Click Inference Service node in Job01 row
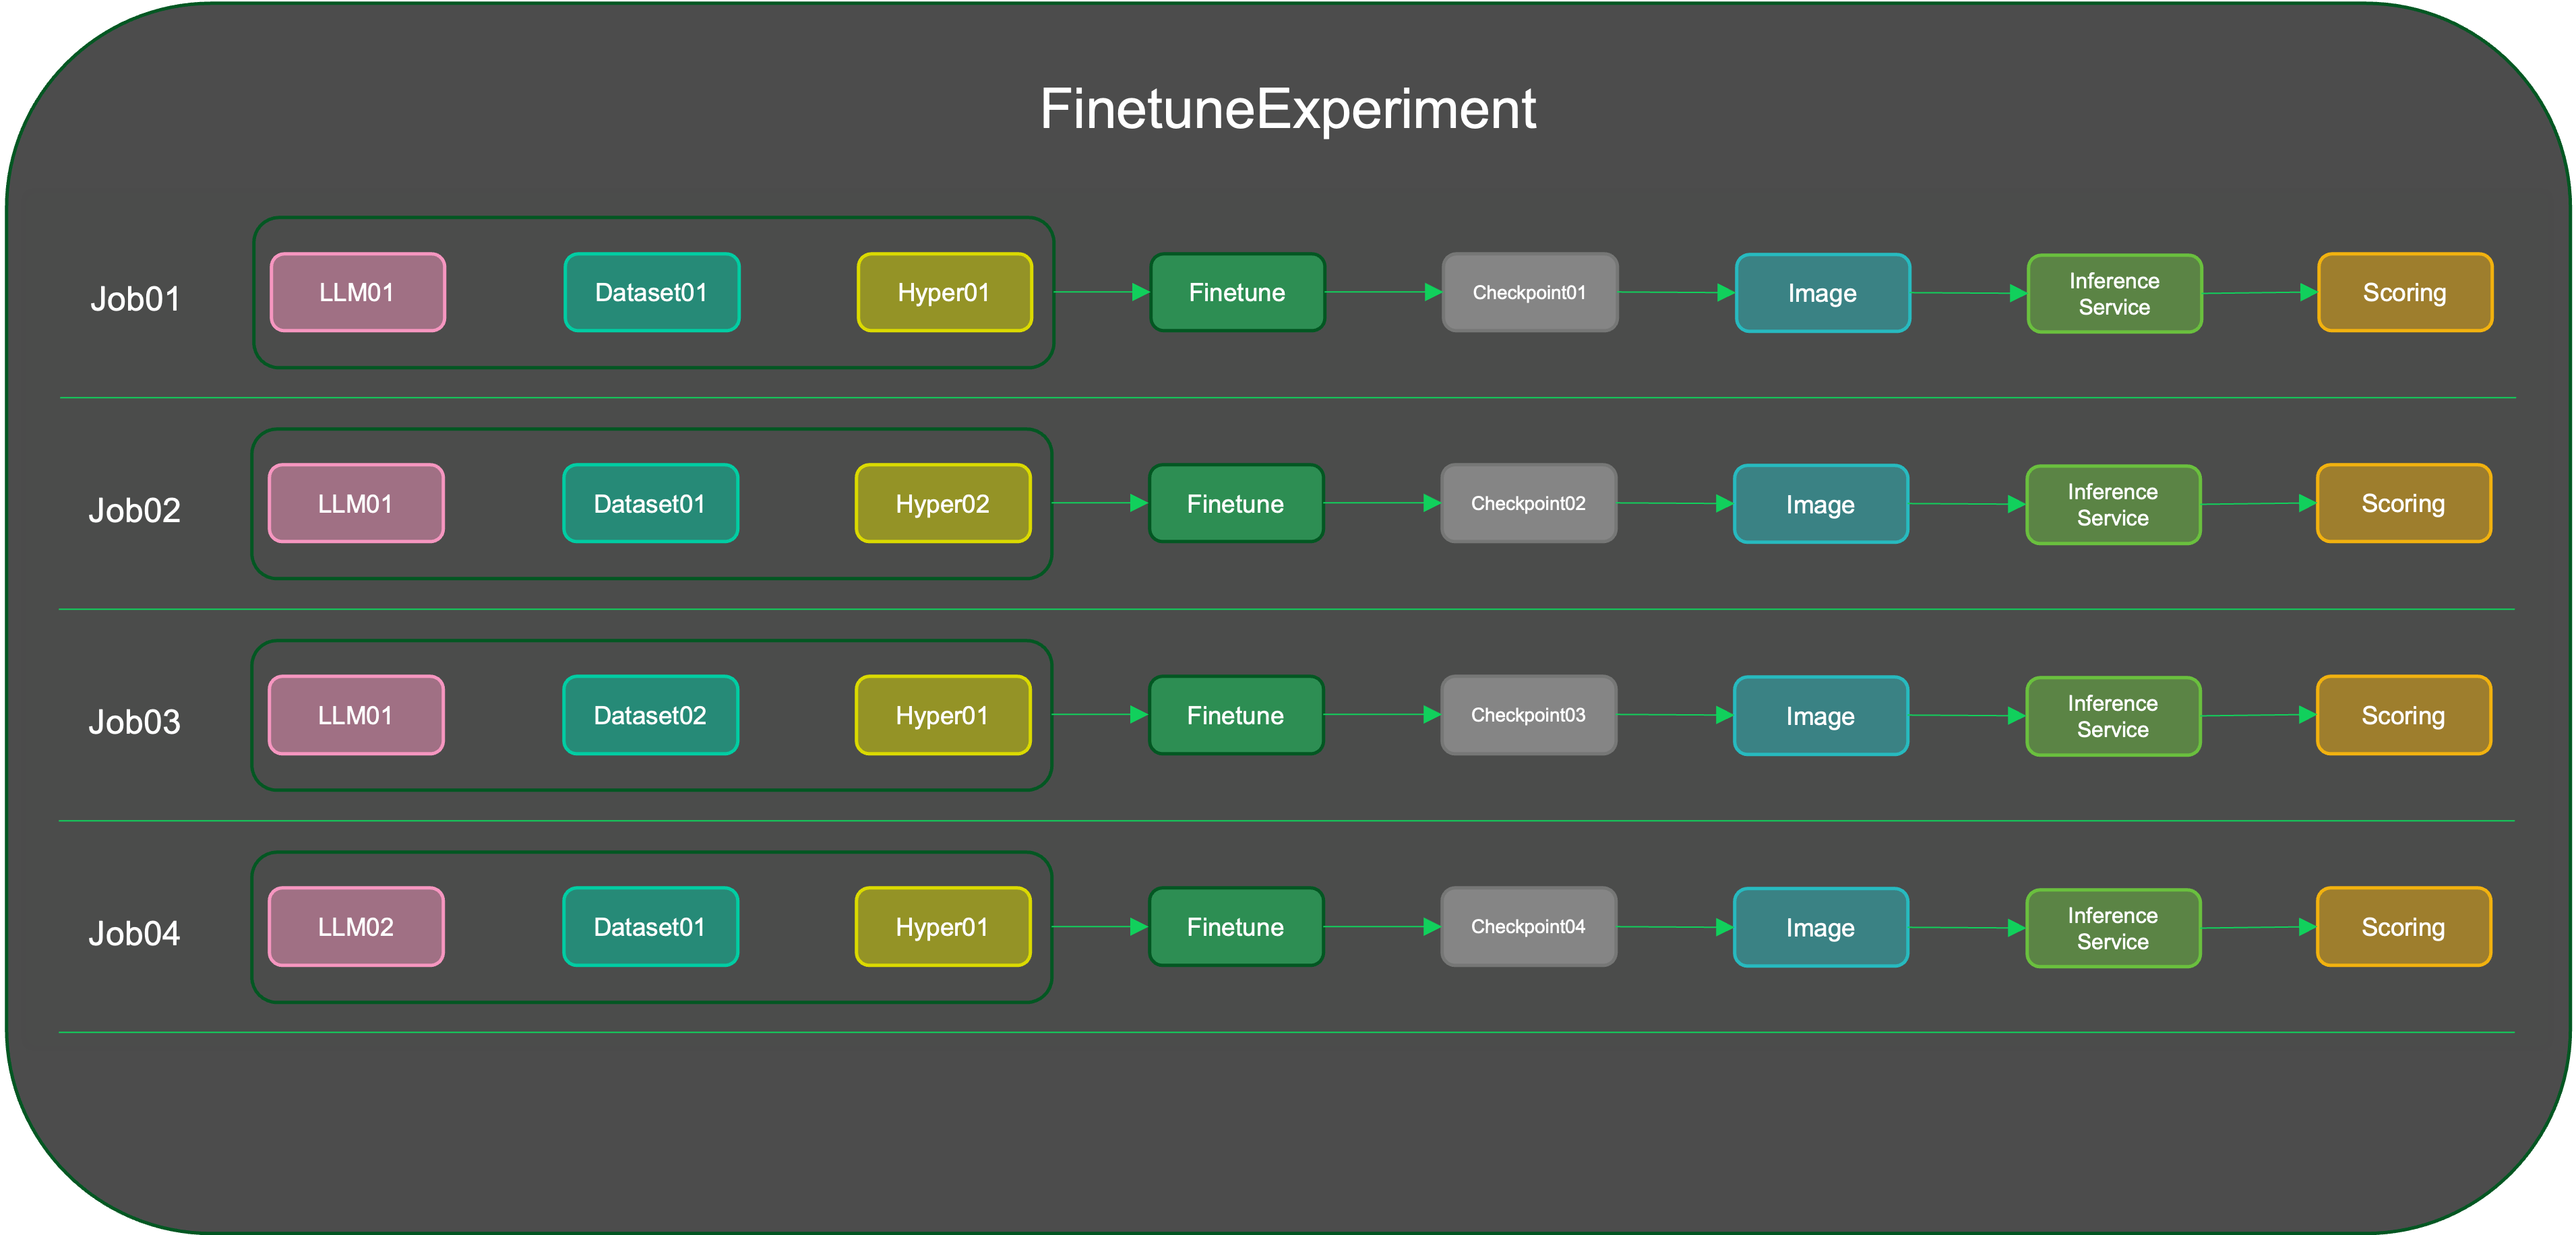 pos(2114,293)
